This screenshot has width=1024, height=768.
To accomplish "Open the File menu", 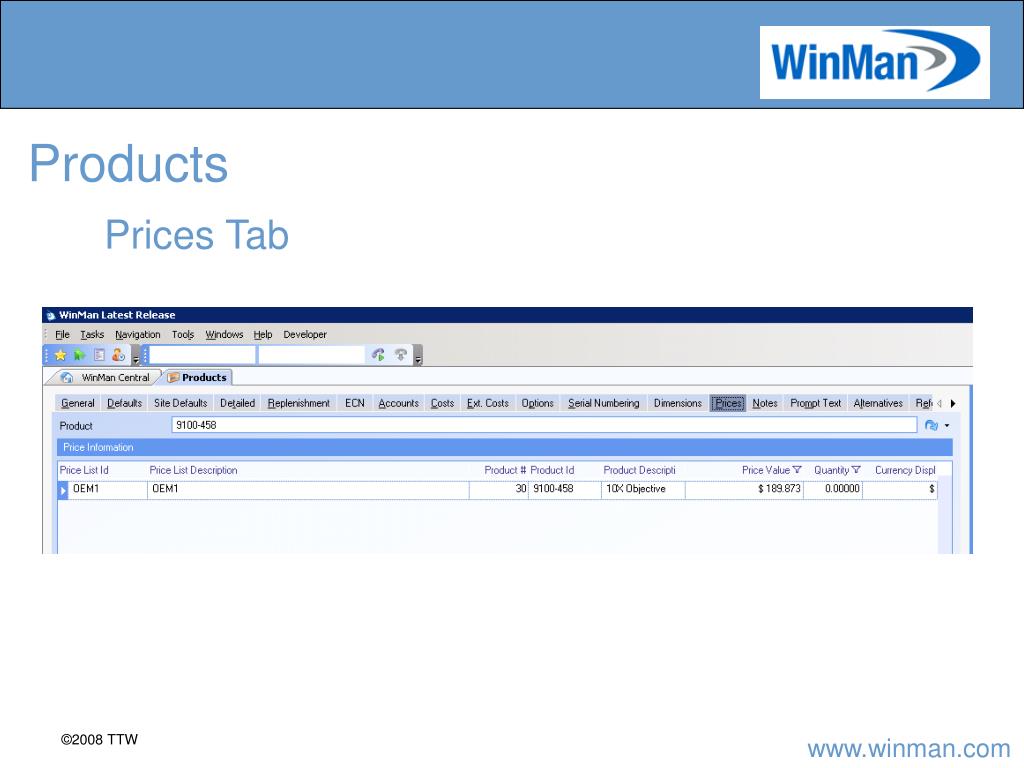I will [62, 334].
